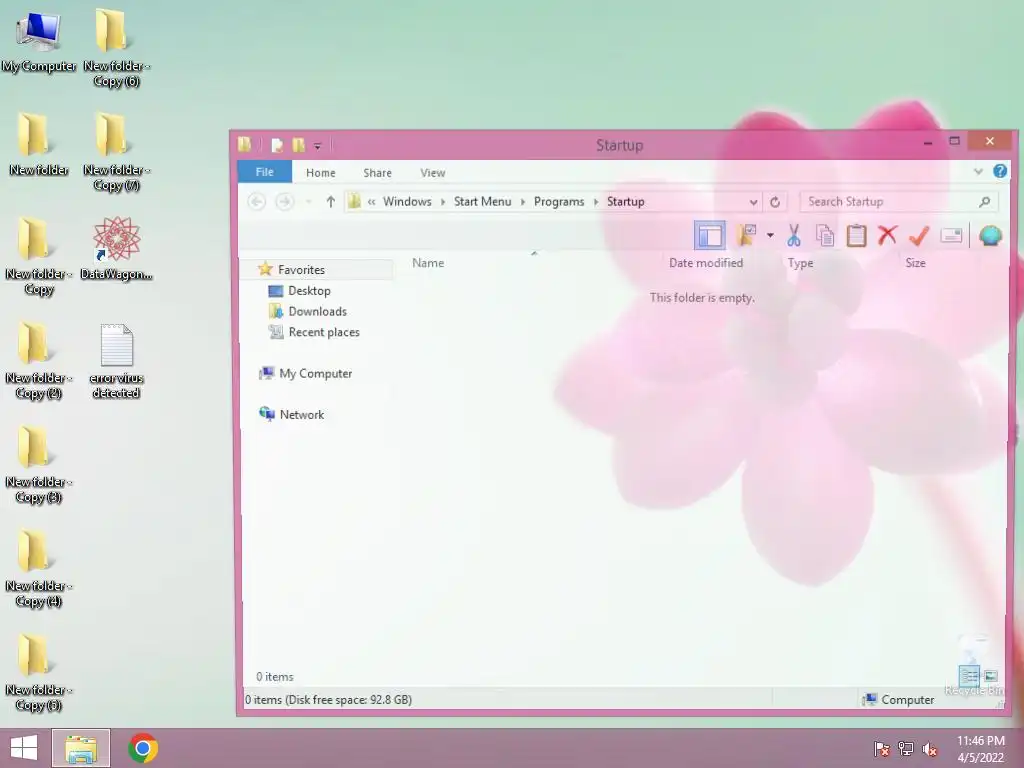The height and width of the screenshot is (768, 1024).
Task: Open the address bar history dropdown
Action: coord(753,202)
